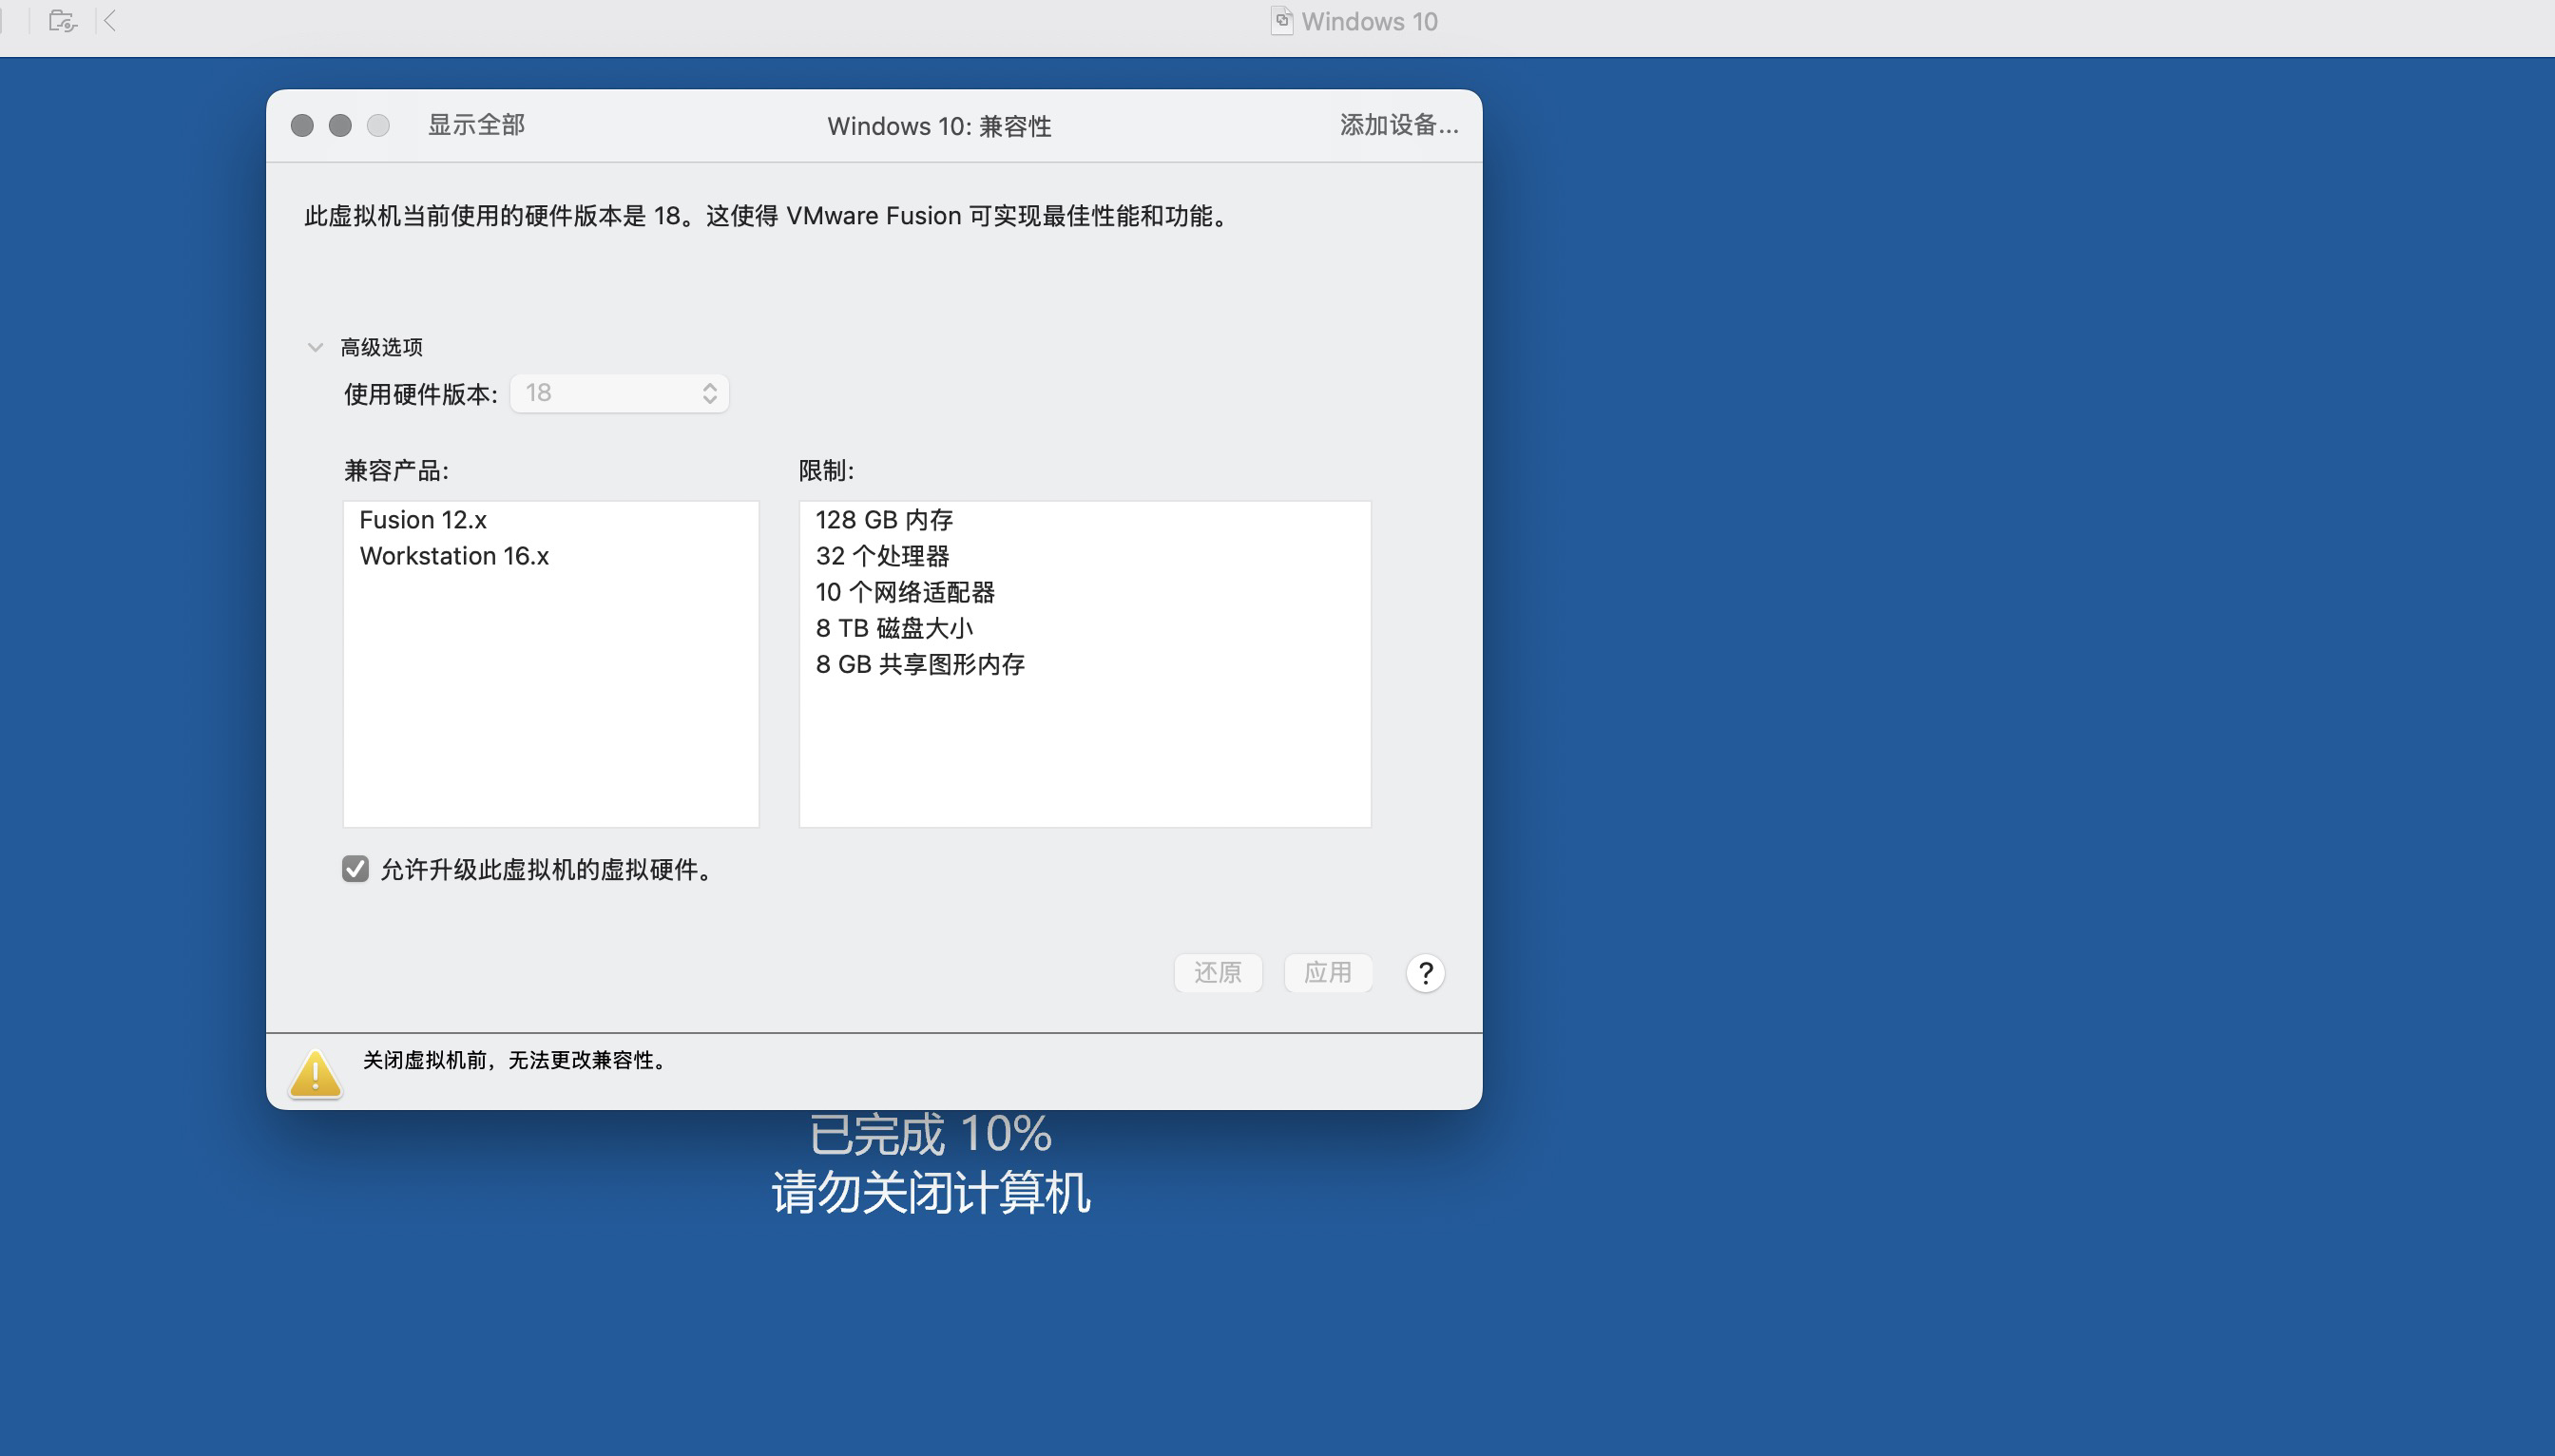Open help with the question mark button
Screen dimensions: 2555x1456
1425,973
